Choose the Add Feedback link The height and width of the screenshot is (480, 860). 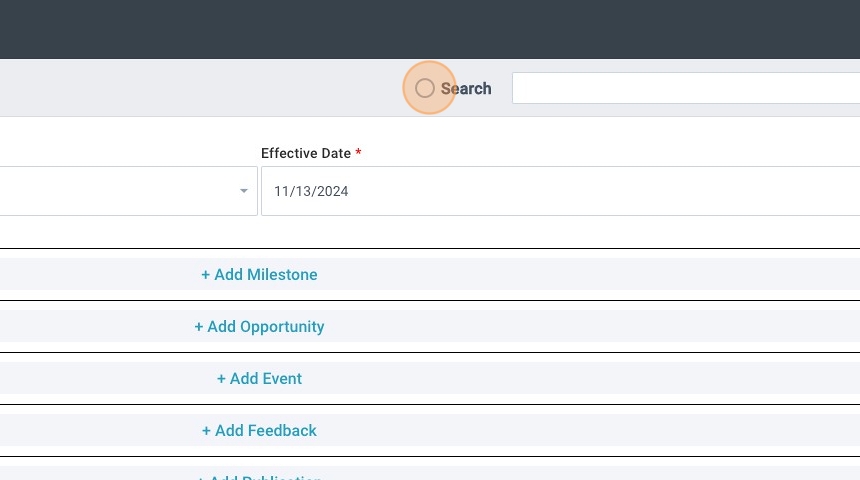pos(259,431)
